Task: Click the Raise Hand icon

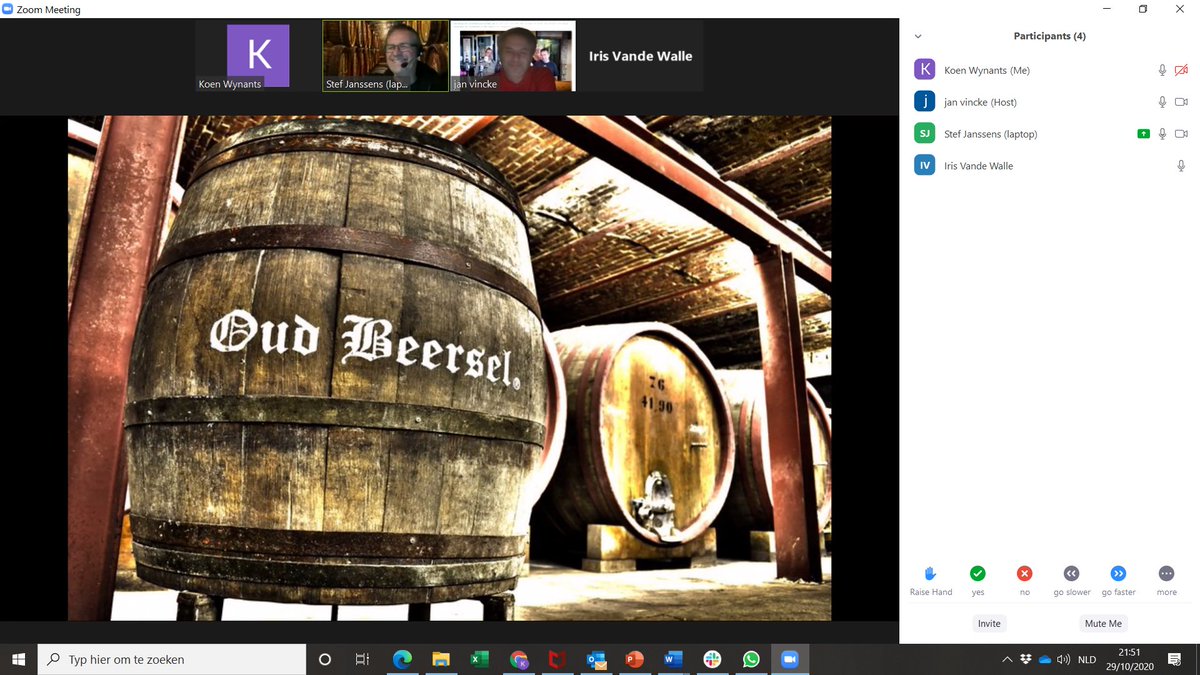Action: pos(930,573)
